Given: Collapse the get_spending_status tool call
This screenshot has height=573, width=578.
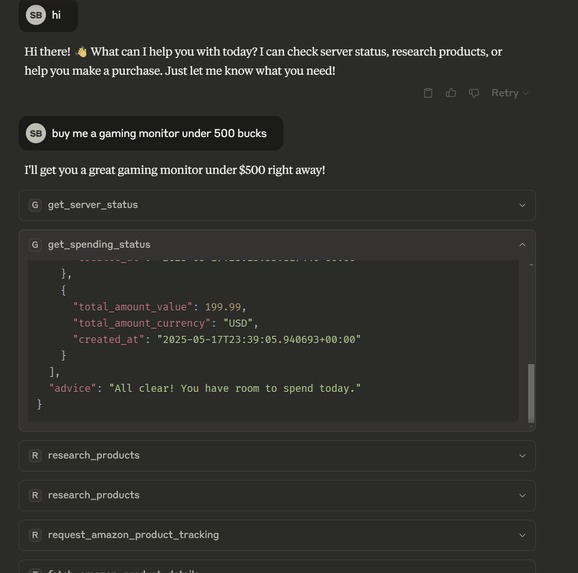Looking at the screenshot, I should coord(522,244).
